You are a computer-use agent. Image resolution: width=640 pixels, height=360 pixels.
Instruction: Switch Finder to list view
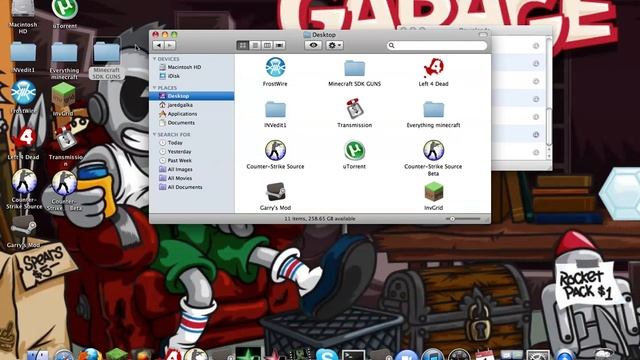(x=255, y=45)
